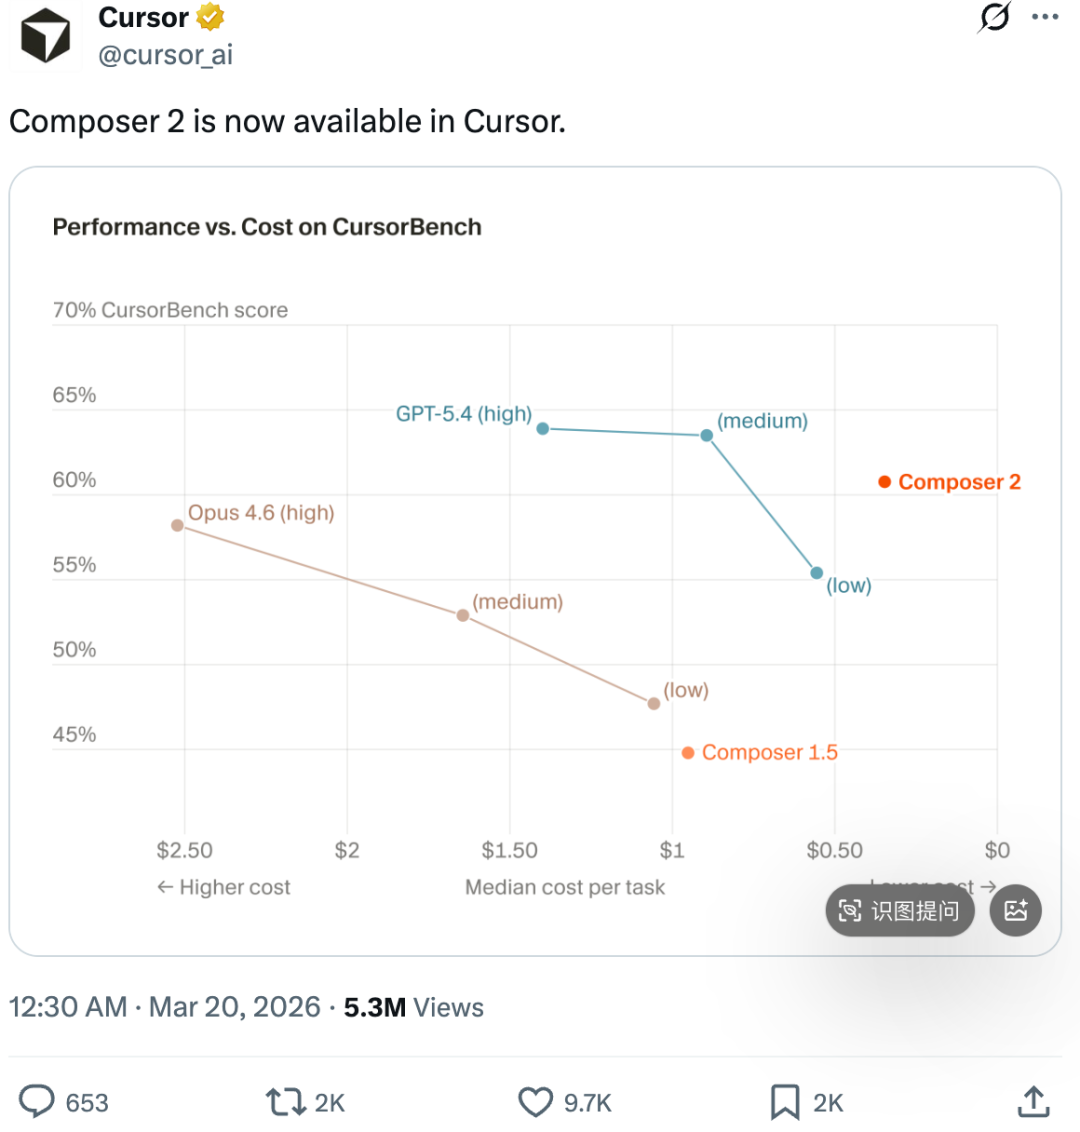Click the reply speech bubble icon
This screenshot has width=1080, height=1132.
tap(38, 1102)
